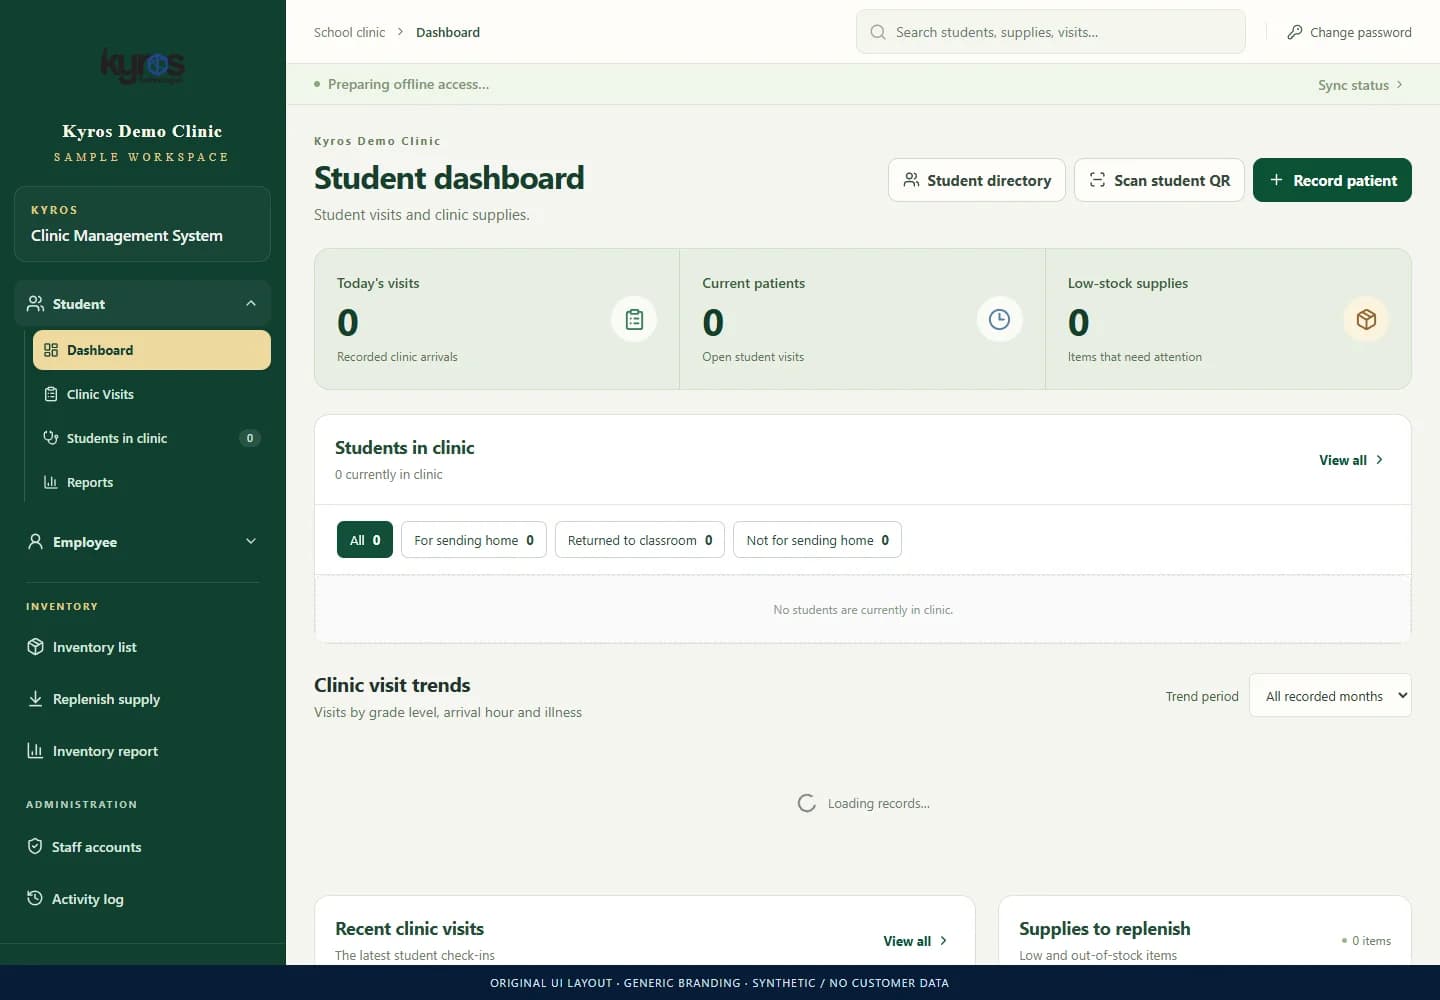
Task: Open Reports under the Student section
Action: pyautogui.click(x=152, y=482)
